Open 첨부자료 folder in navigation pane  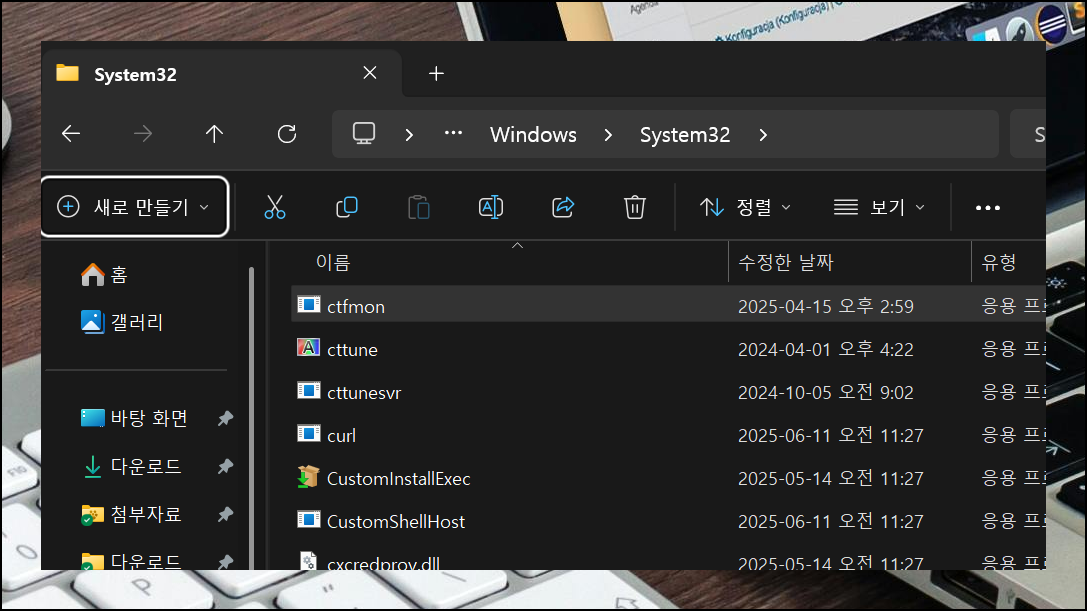point(132,514)
